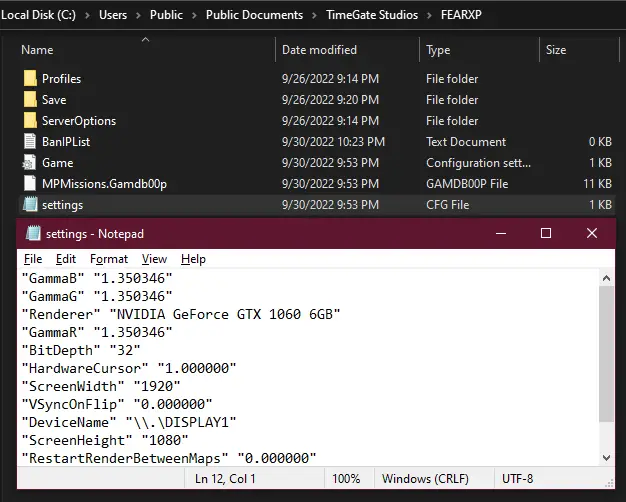Click the Notepad window resize grip
The height and width of the screenshot is (502, 626).
610,483
